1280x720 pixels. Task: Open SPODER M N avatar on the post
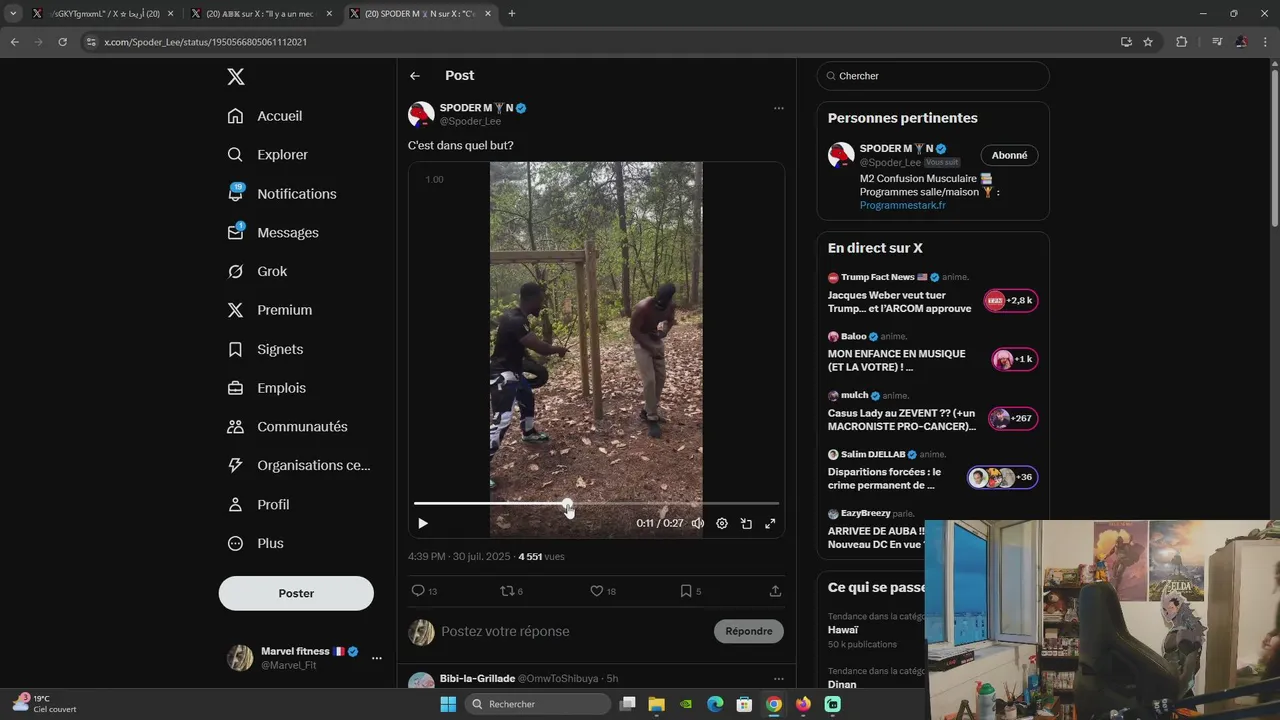coord(421,114)
